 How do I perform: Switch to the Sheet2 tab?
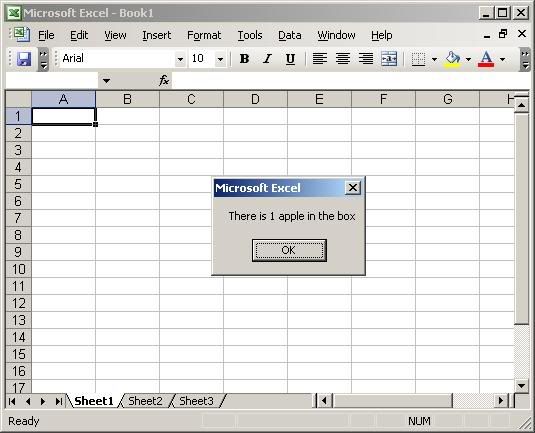click(145, 401)
